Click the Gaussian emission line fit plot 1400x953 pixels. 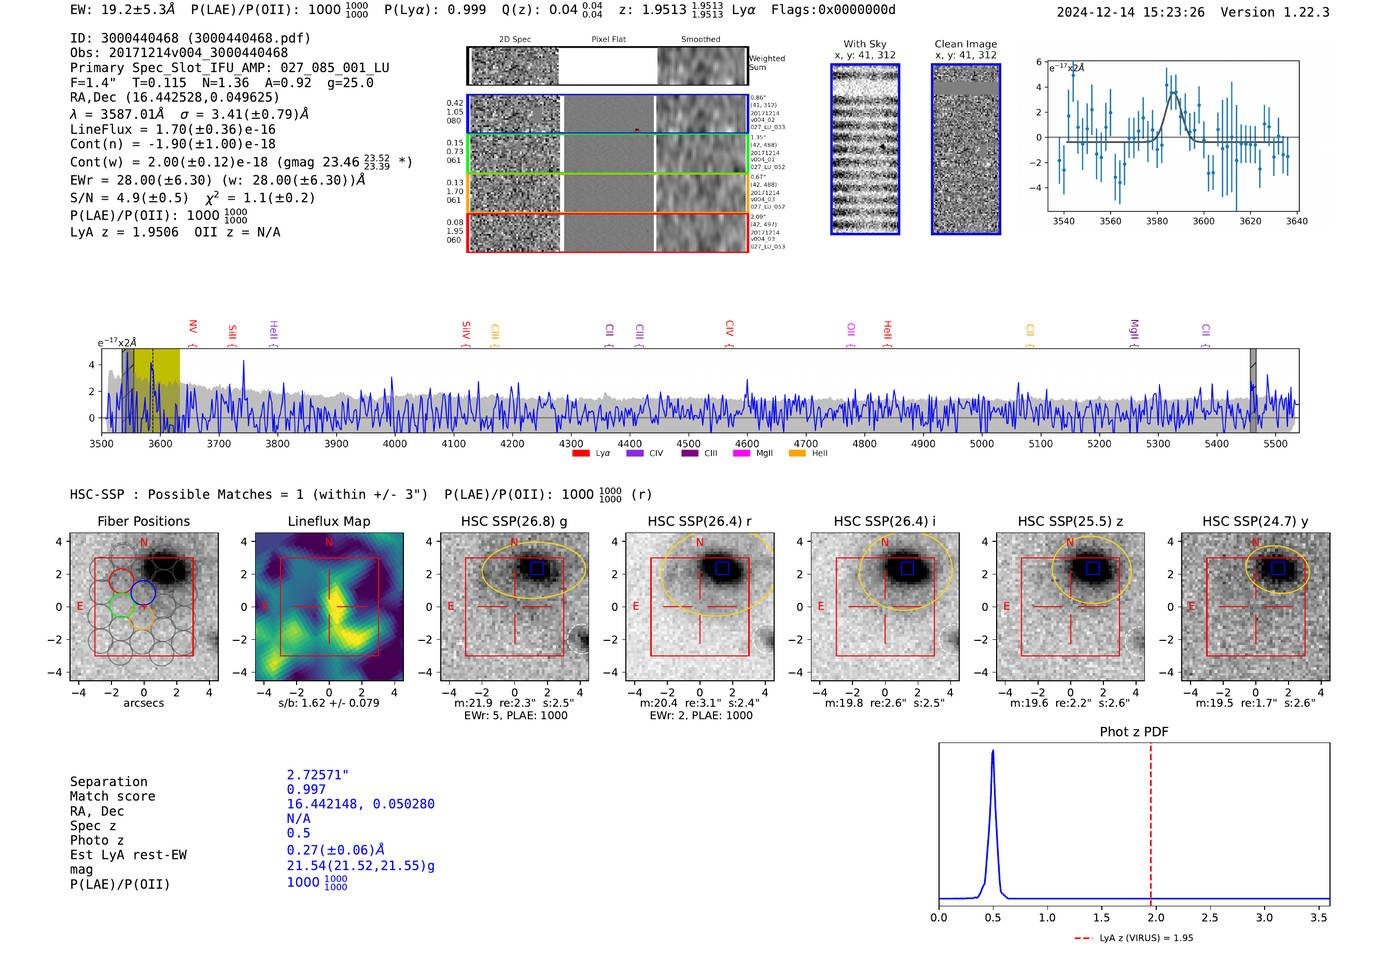click(x=1172, y=135)
